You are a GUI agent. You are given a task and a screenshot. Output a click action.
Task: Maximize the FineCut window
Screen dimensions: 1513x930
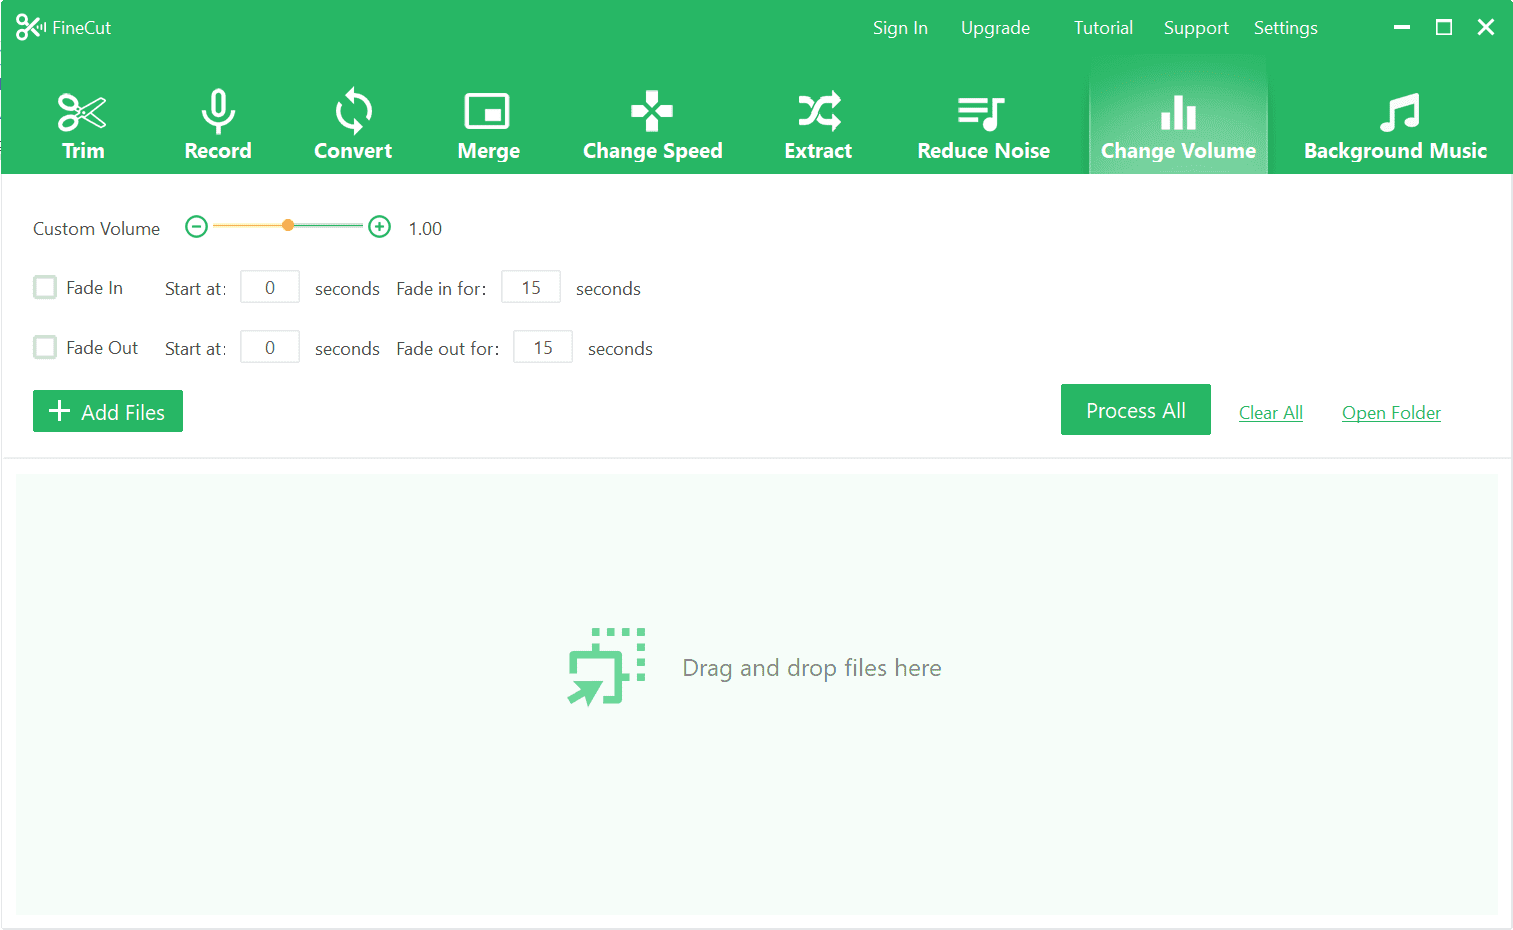tap(1444, 28)
